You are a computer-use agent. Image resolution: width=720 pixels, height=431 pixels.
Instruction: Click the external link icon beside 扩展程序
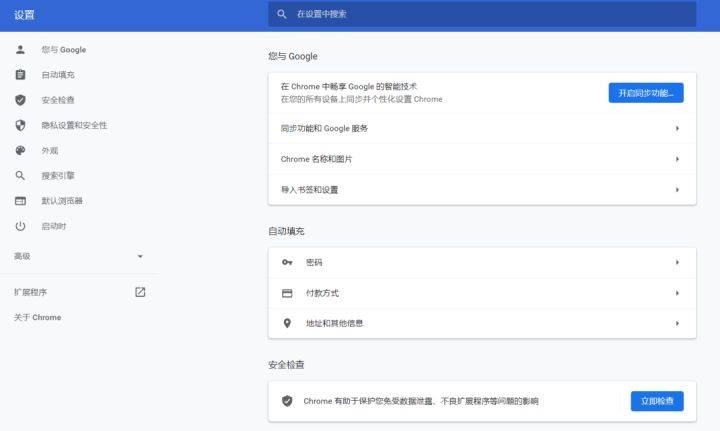[x=140, y=292]
